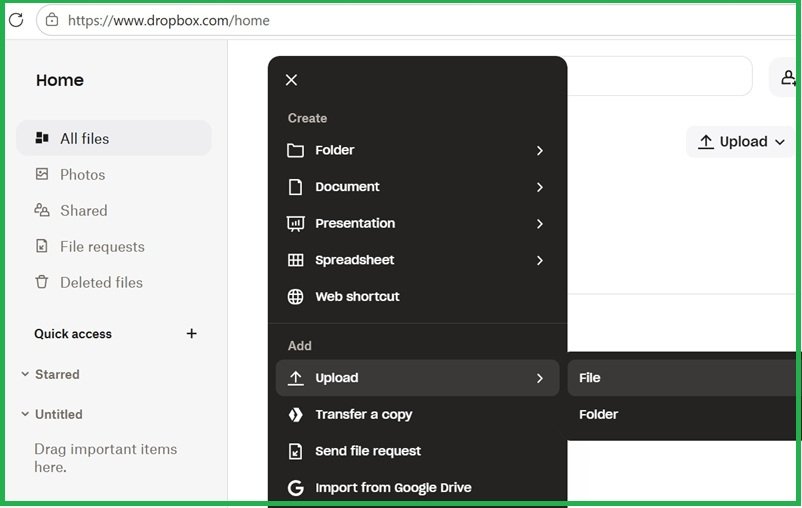802x508 pixels.
Task: Click the File requests sidebar icon
Action: [42, 246]
